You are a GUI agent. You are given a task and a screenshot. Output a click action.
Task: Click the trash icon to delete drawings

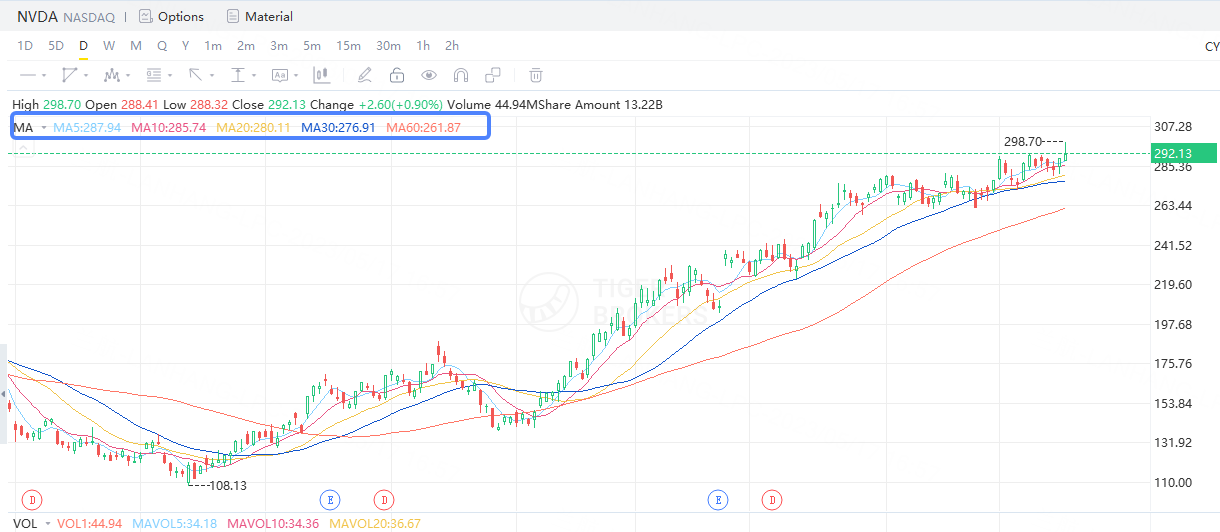[x=536, y=75]
